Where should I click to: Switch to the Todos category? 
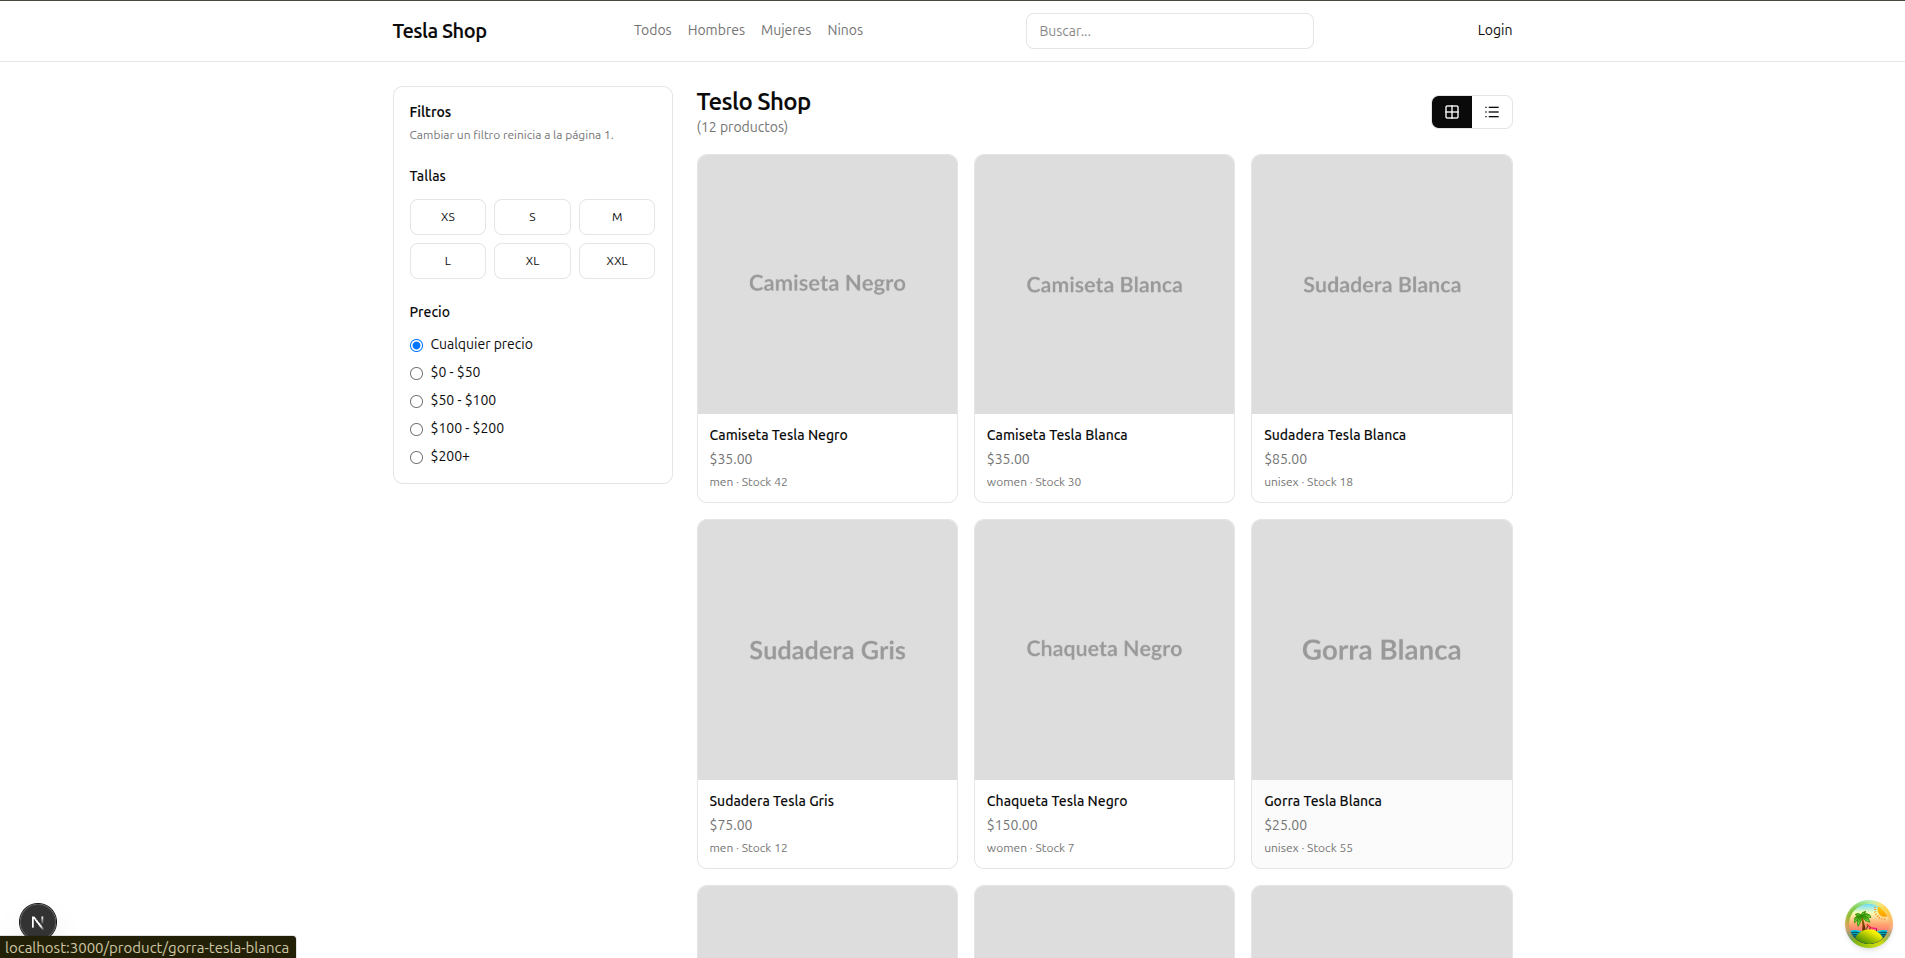pos(651,29)
